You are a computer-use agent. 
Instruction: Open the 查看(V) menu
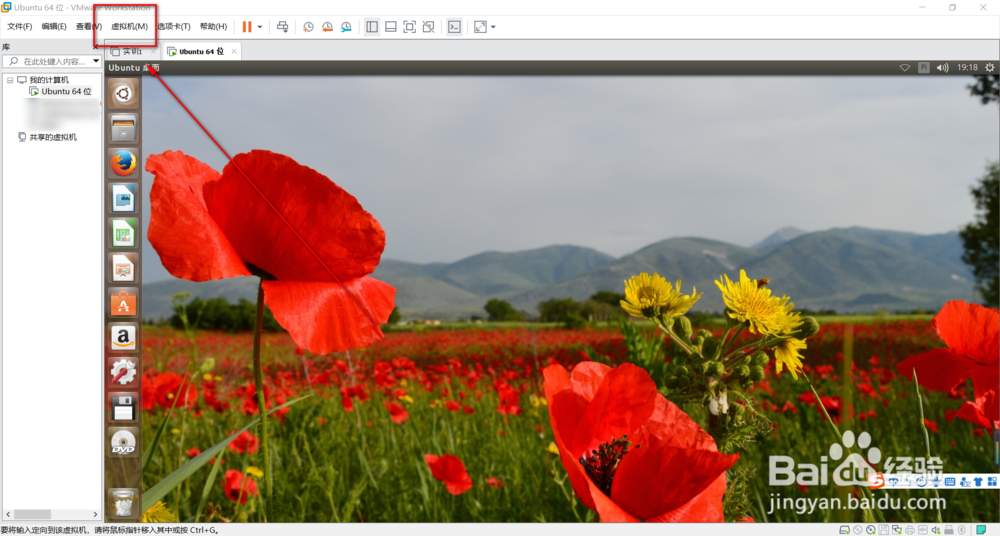(x=89, y=26)
